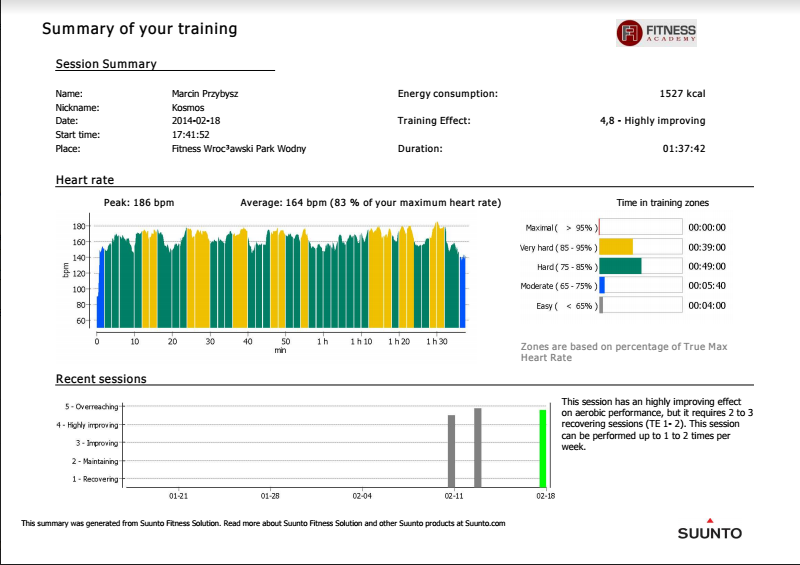Click 'Time in training zones' title
Viewport: 800px width, 565px height.
tap(662, 203)
